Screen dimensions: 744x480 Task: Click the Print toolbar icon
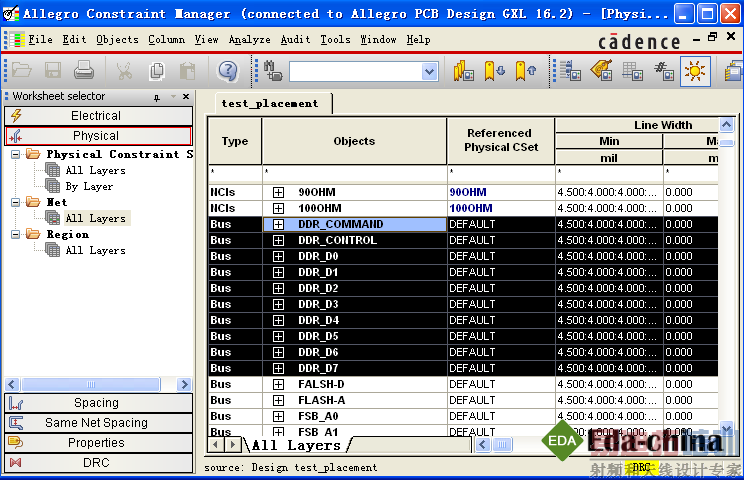pyautogui.click(x=84, y=71)
